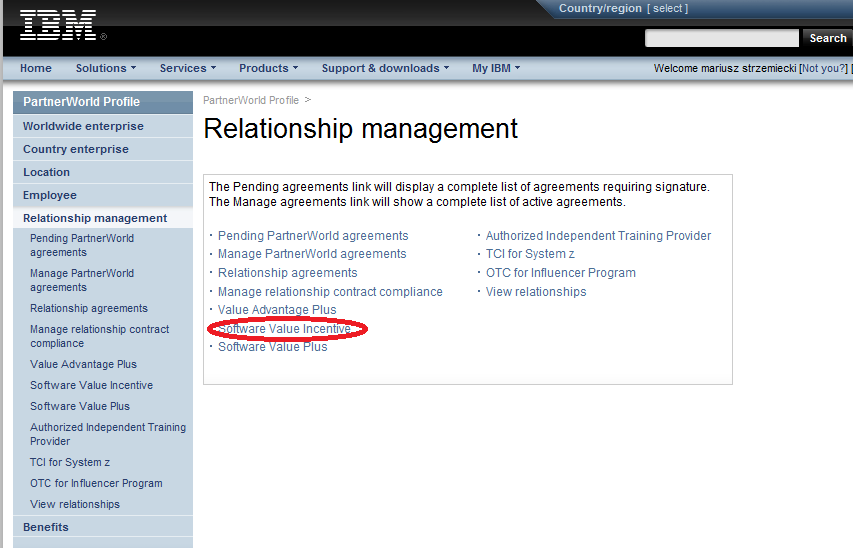Open Manage PartnerWorld agreements main link
The width and height of the screenshot is (853, 548).
tap(312, 254)
